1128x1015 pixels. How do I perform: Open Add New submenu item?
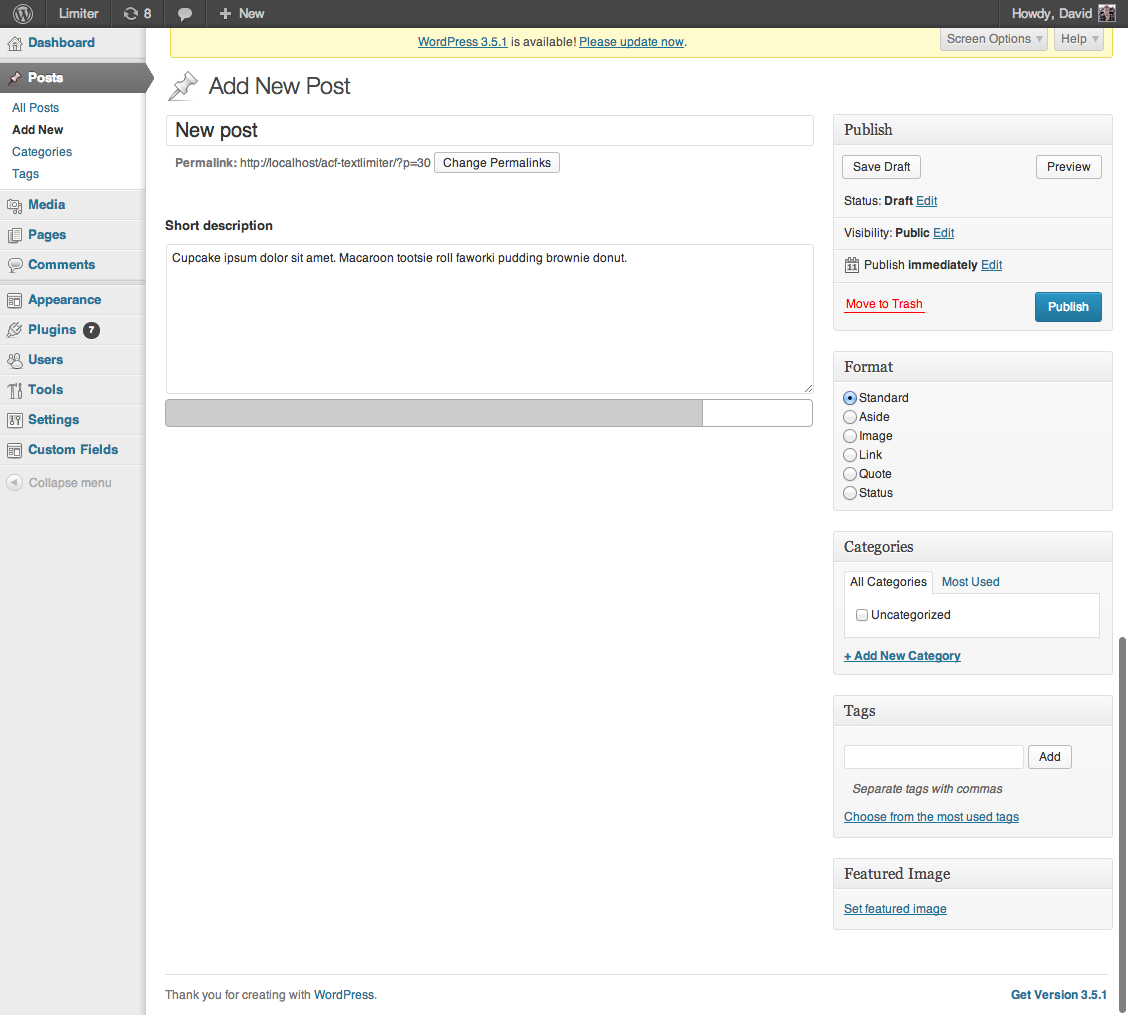point(37,130)
